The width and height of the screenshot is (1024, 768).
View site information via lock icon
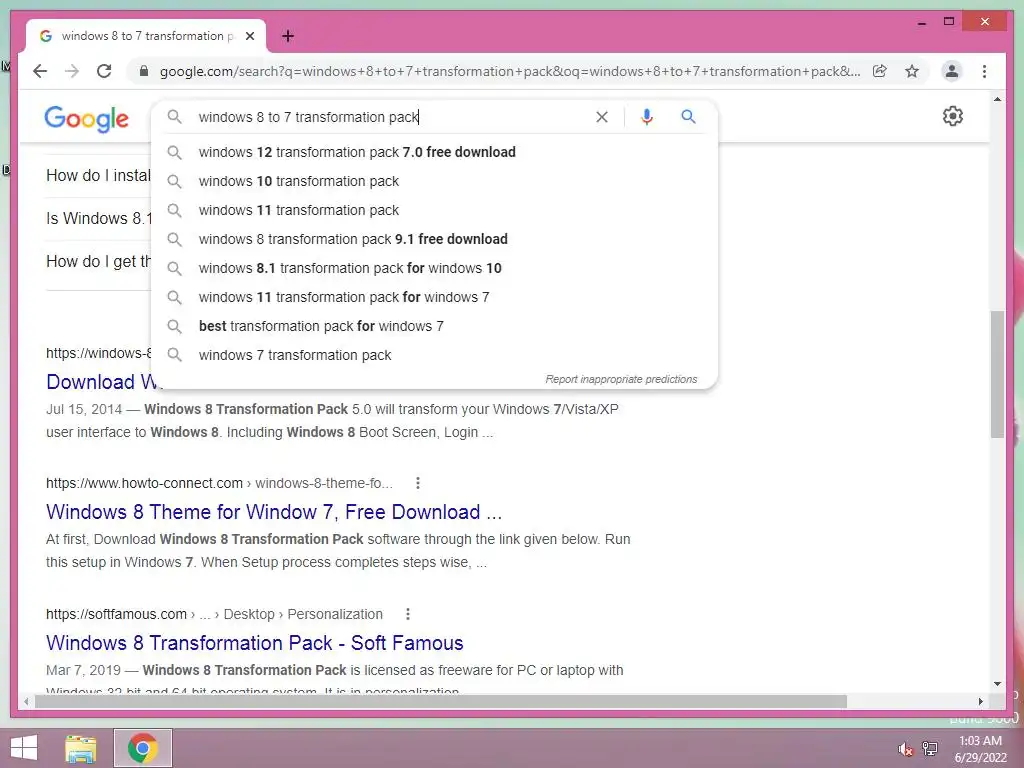(144, 71)
